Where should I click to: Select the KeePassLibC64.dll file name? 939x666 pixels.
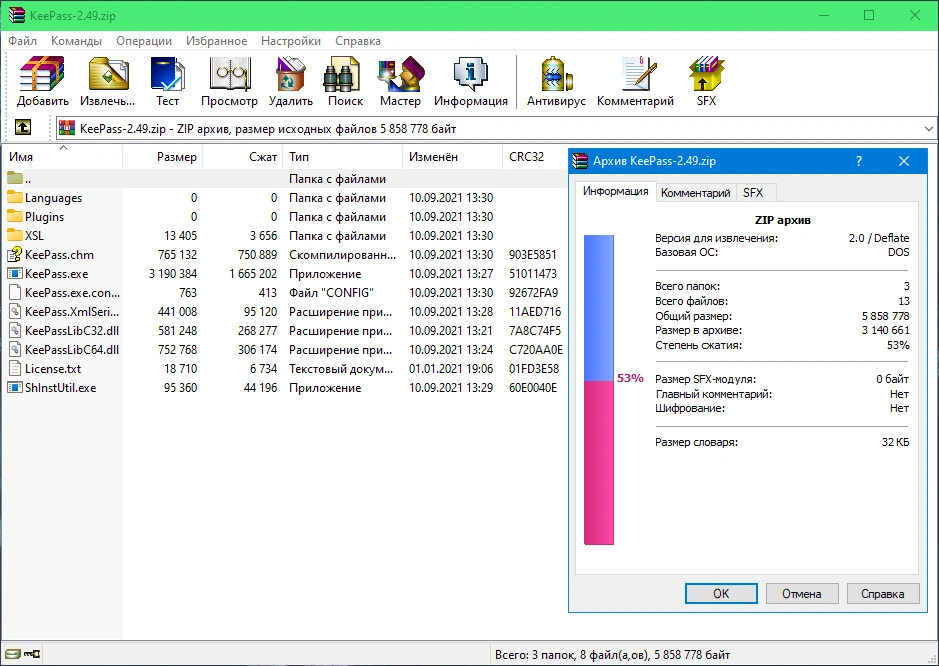[72, 350]
